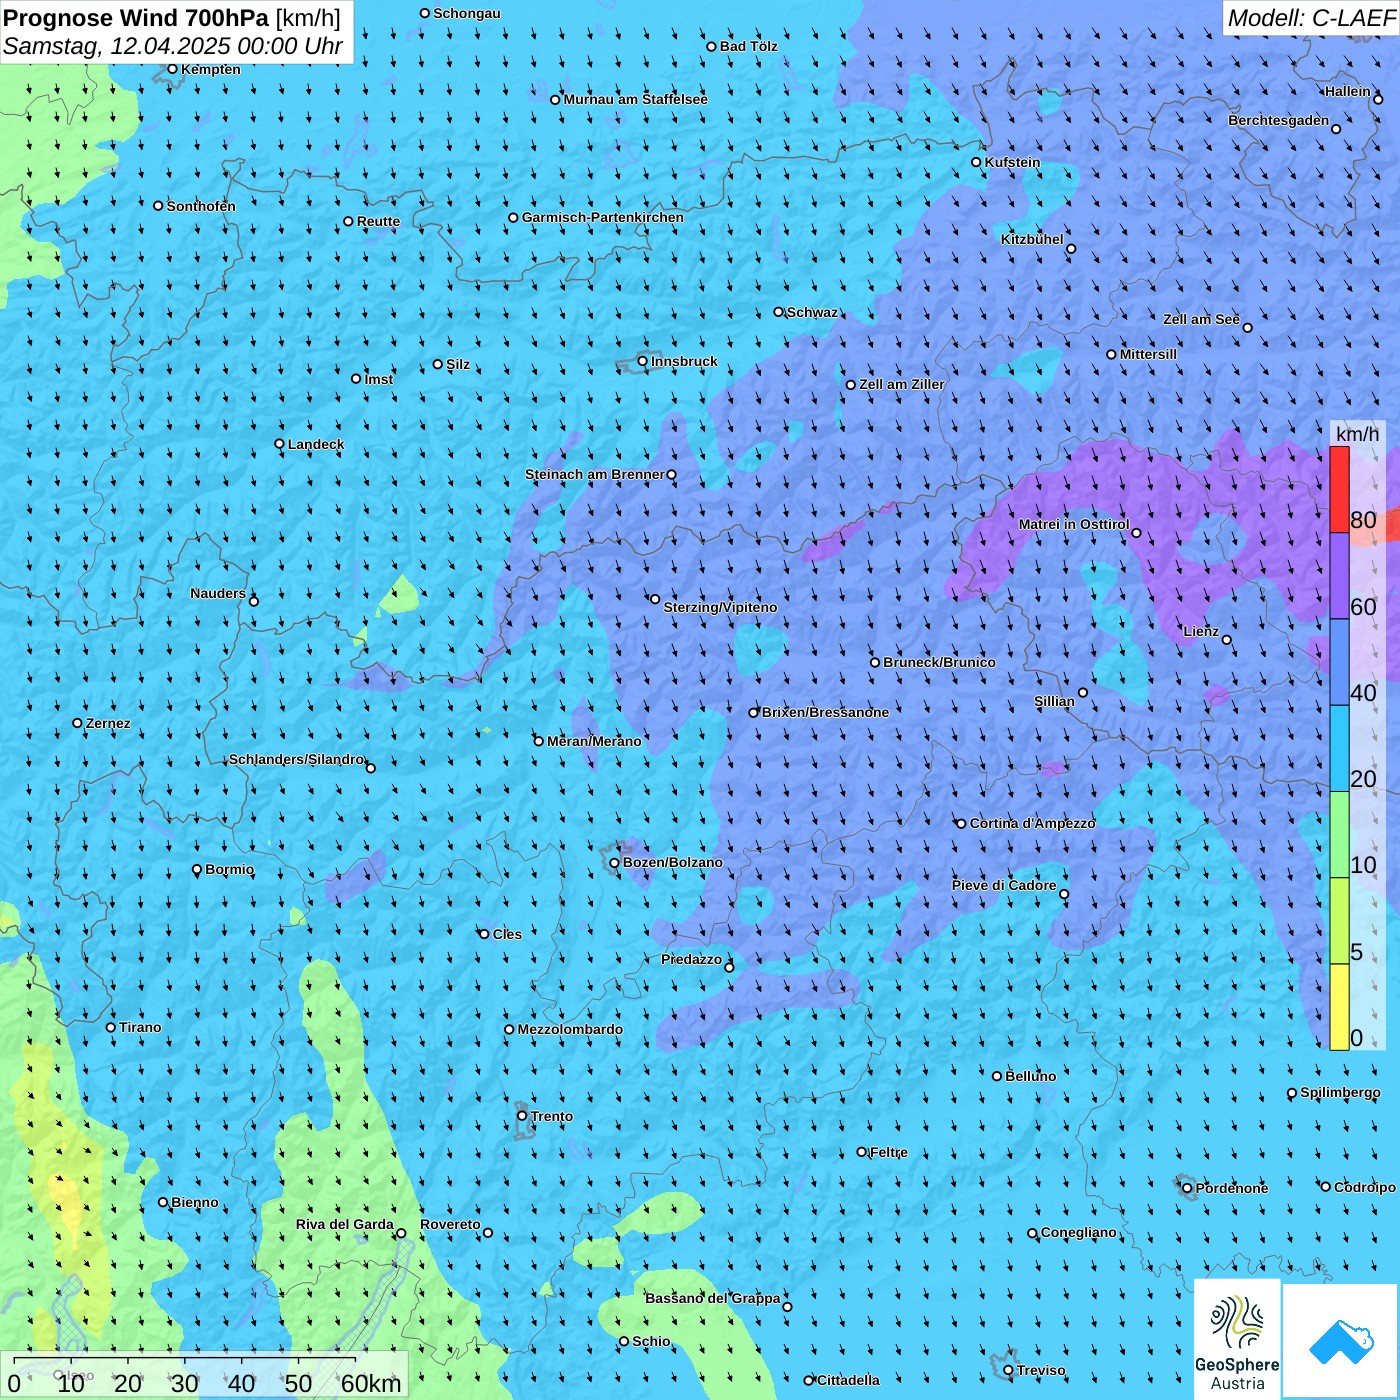Click the Cortina d'Ampezzo label

[1033, 823]
